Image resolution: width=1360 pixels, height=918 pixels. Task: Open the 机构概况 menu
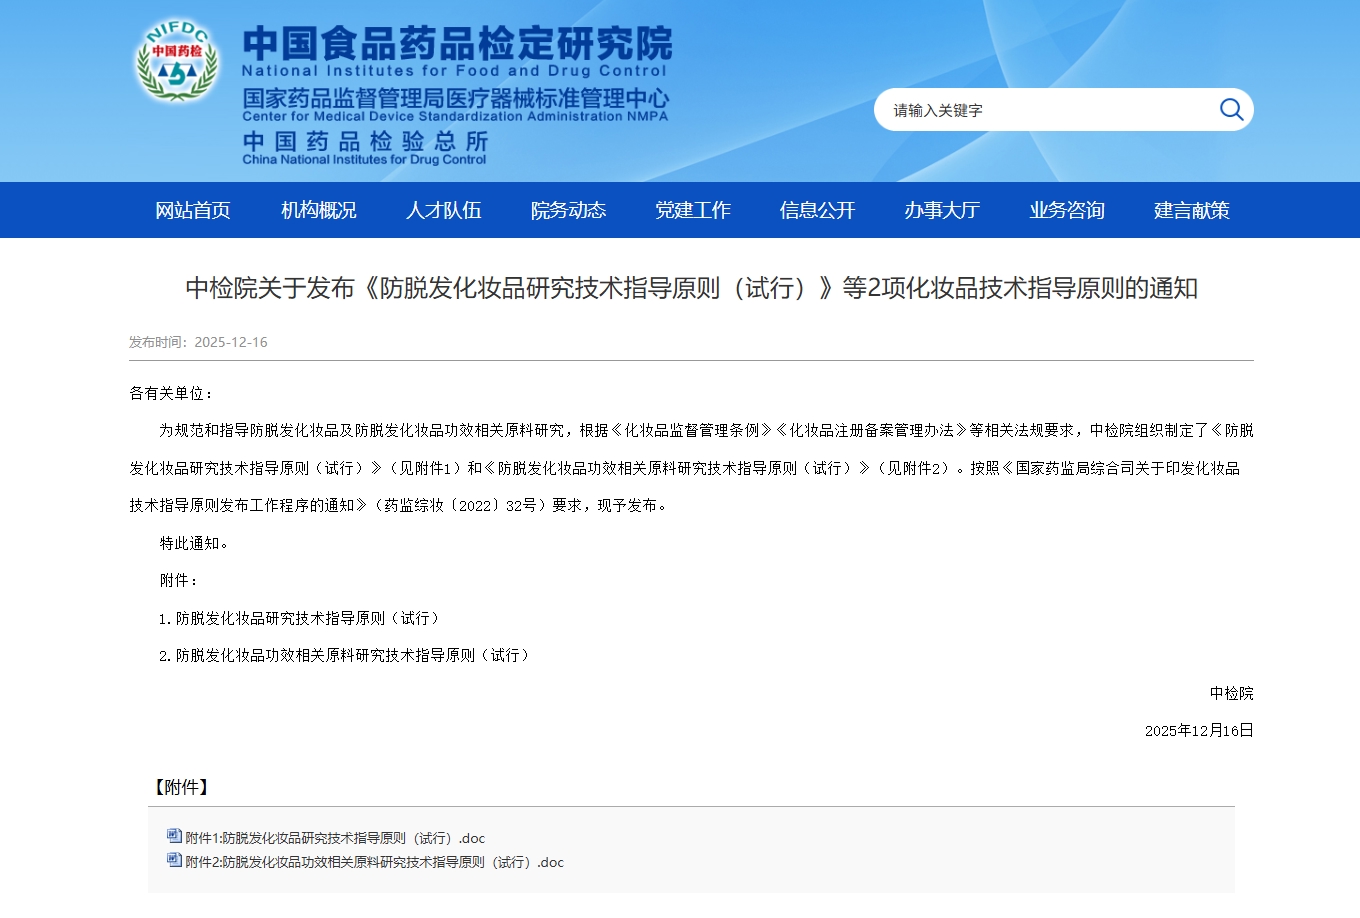(x=318, y=210)
